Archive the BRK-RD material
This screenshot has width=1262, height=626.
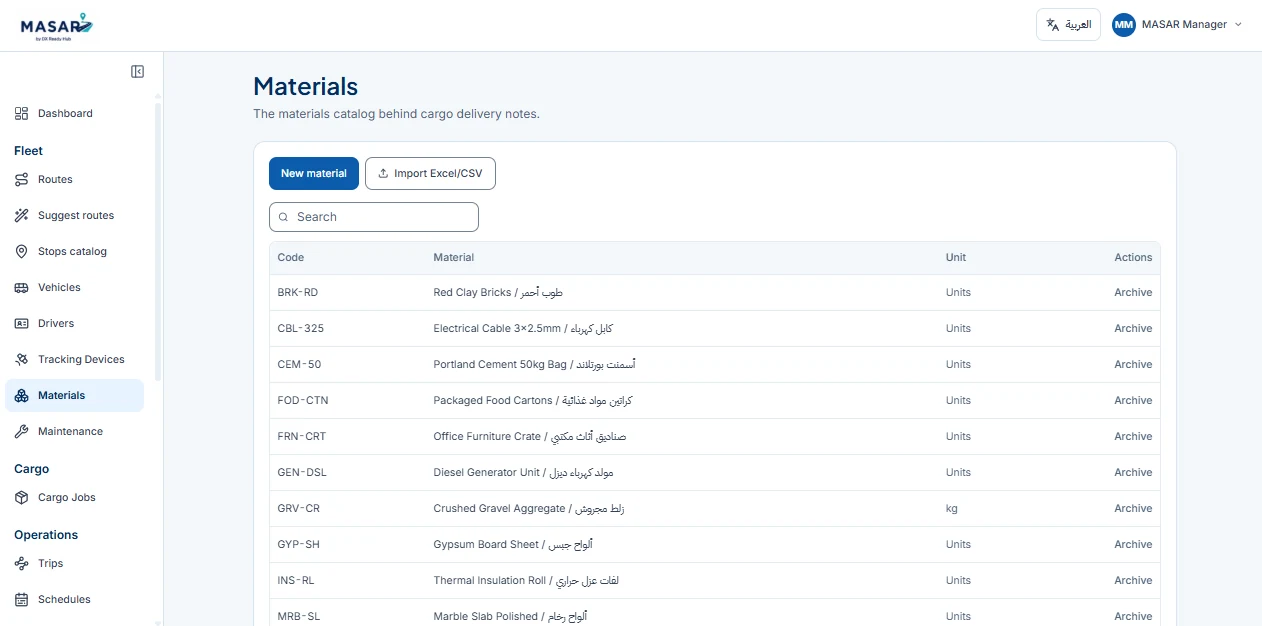(1133, 293)
